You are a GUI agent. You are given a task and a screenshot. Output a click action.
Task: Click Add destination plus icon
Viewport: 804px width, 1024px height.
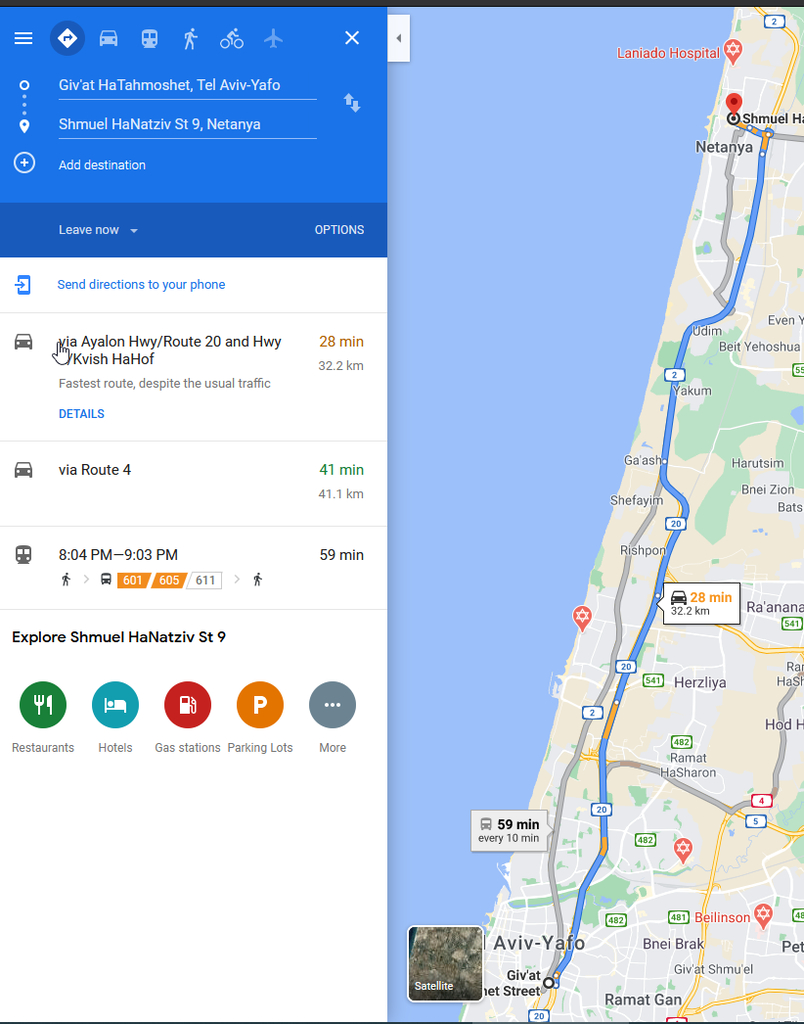24,163
